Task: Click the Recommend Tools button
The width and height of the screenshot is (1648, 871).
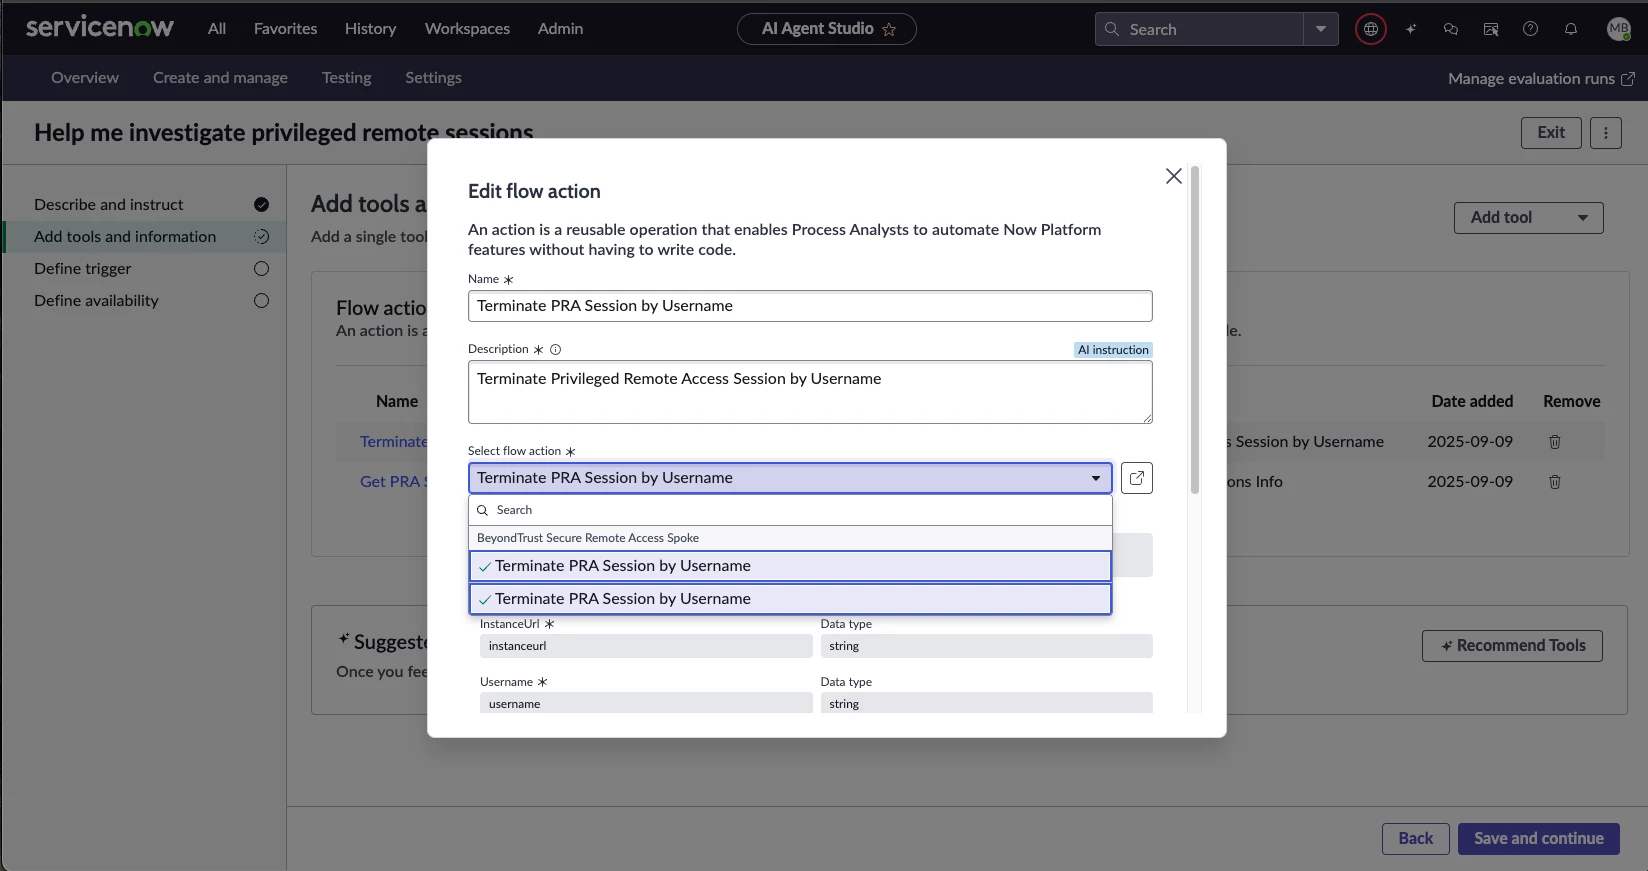Action: click(1512, 646)
